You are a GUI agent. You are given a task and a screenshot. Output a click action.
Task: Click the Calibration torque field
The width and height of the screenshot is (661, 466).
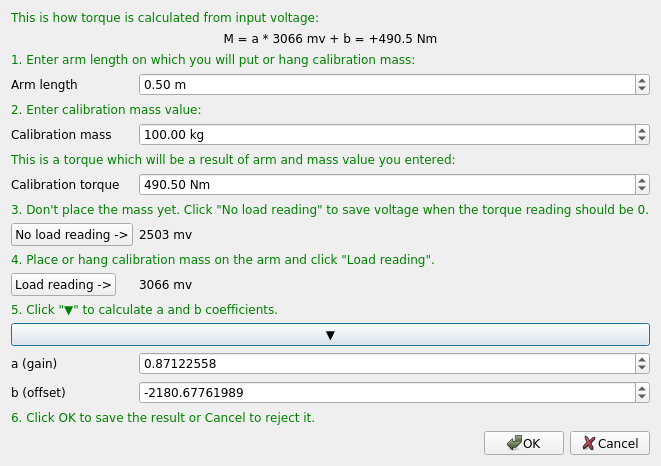click(387, 185)
